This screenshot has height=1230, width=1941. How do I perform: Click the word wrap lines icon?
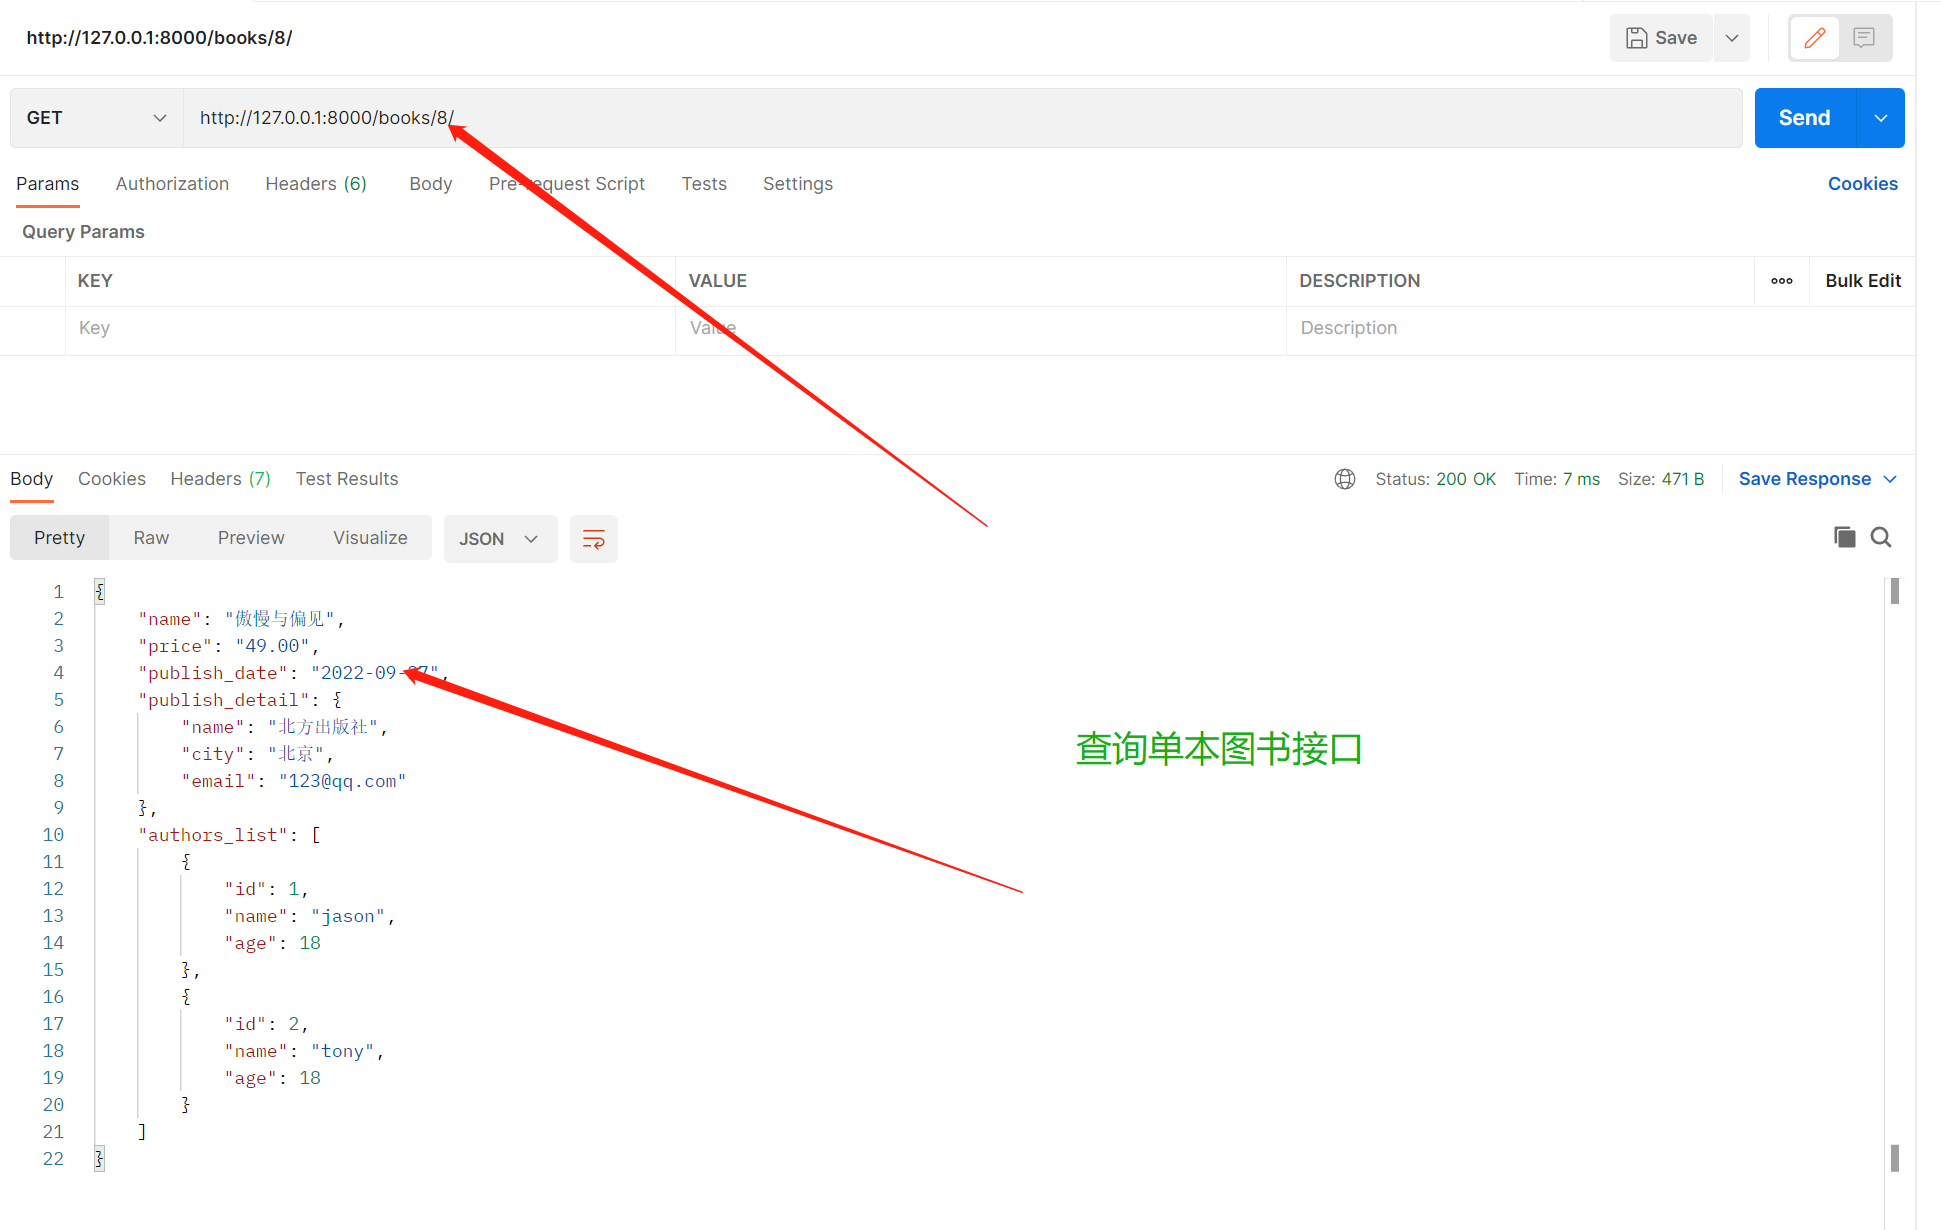click(593, 539)
